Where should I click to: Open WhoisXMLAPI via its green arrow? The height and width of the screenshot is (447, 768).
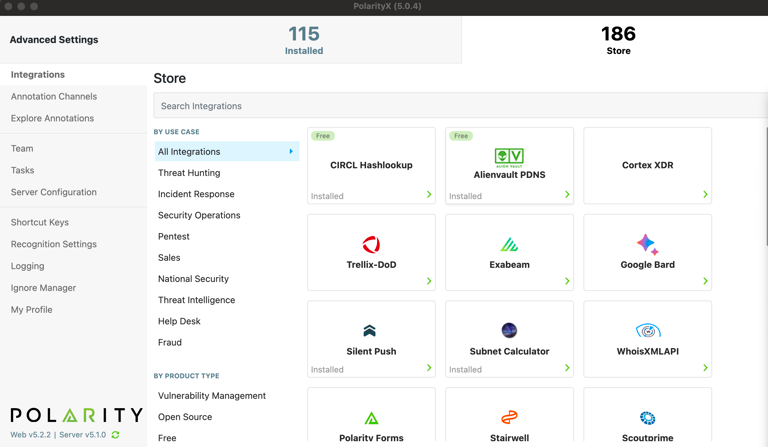tap(705, 368)
